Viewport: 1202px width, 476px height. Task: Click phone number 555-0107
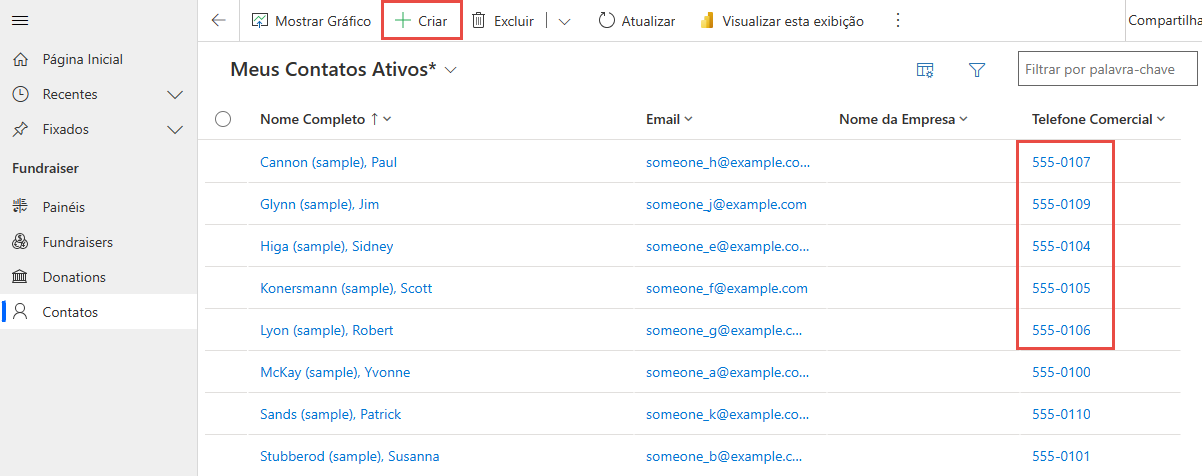point(1061,162)
